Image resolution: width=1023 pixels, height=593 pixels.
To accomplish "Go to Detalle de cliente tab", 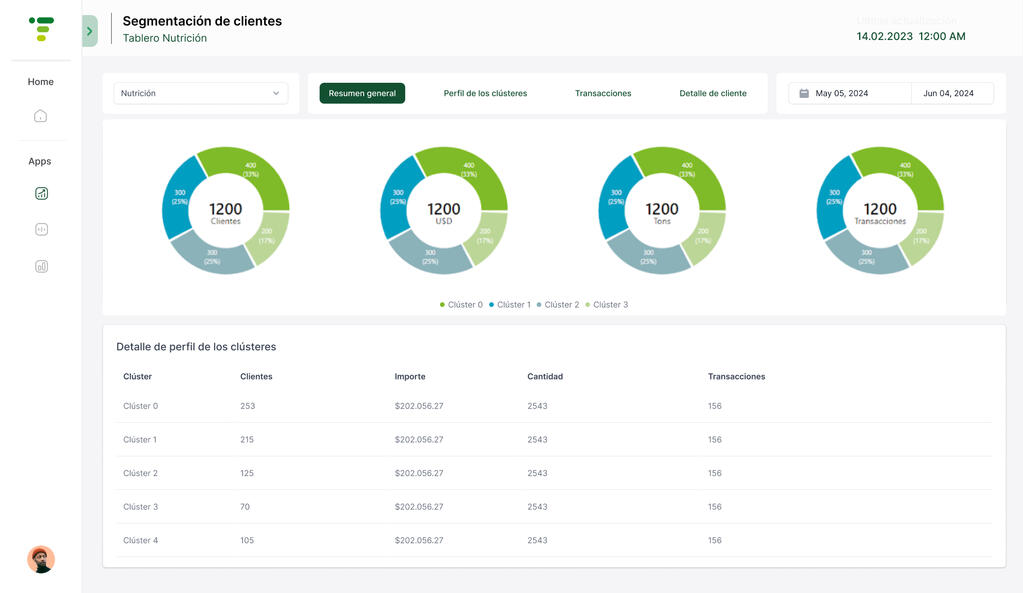I will pyautogui.click(x=713, y=93).
